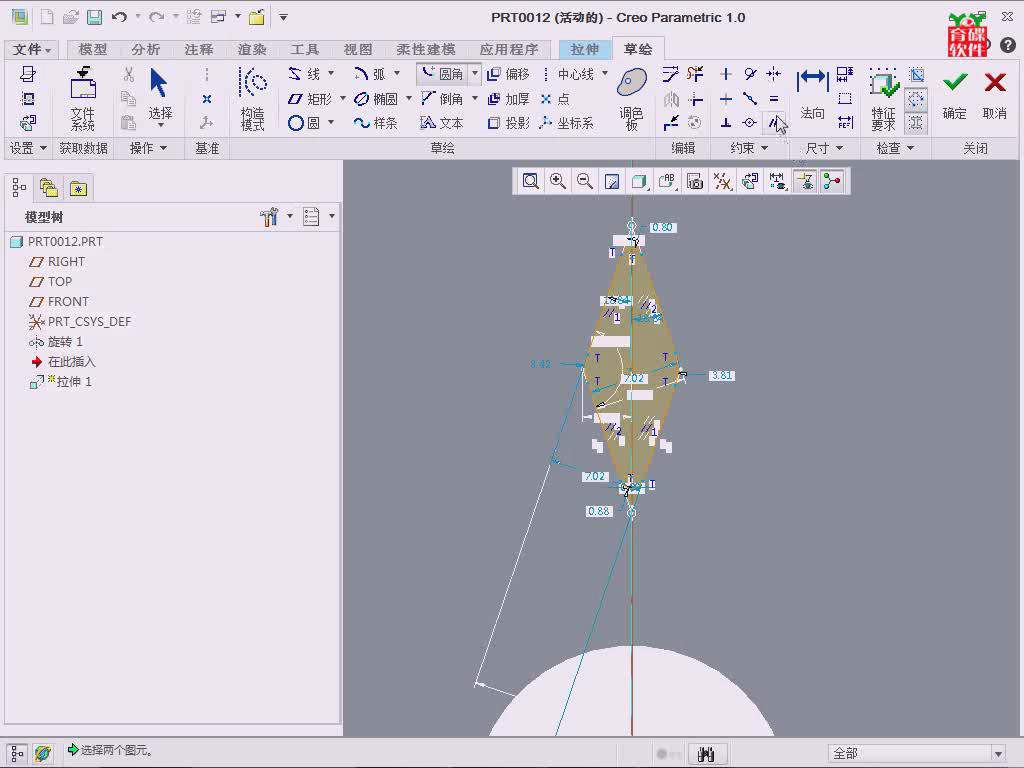Image resolution: width=1024 pixels, height=768 pixels.
Task: Open the File (文件) menu
Action: coord(31,50)
